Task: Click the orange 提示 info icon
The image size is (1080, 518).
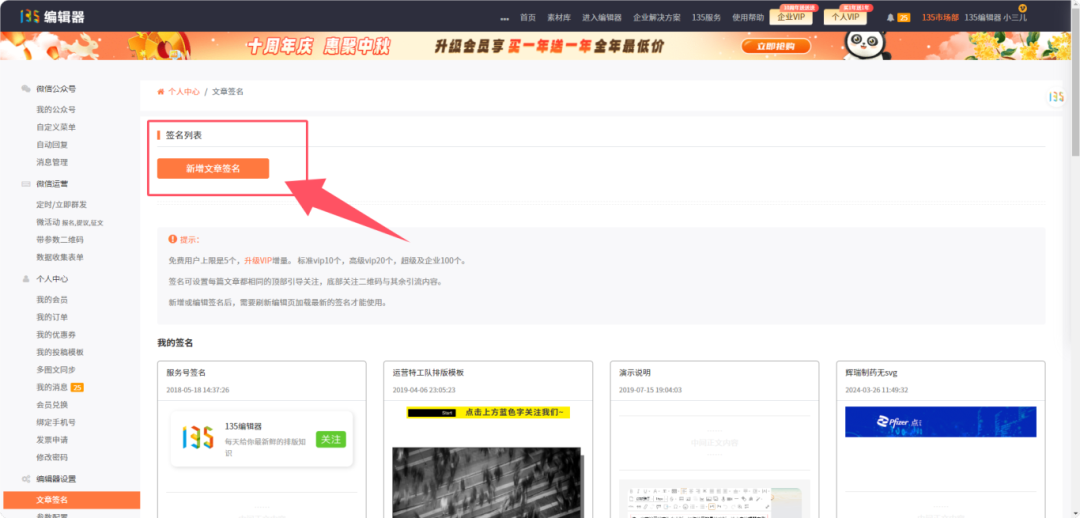Action: click(x=173, y=239)
